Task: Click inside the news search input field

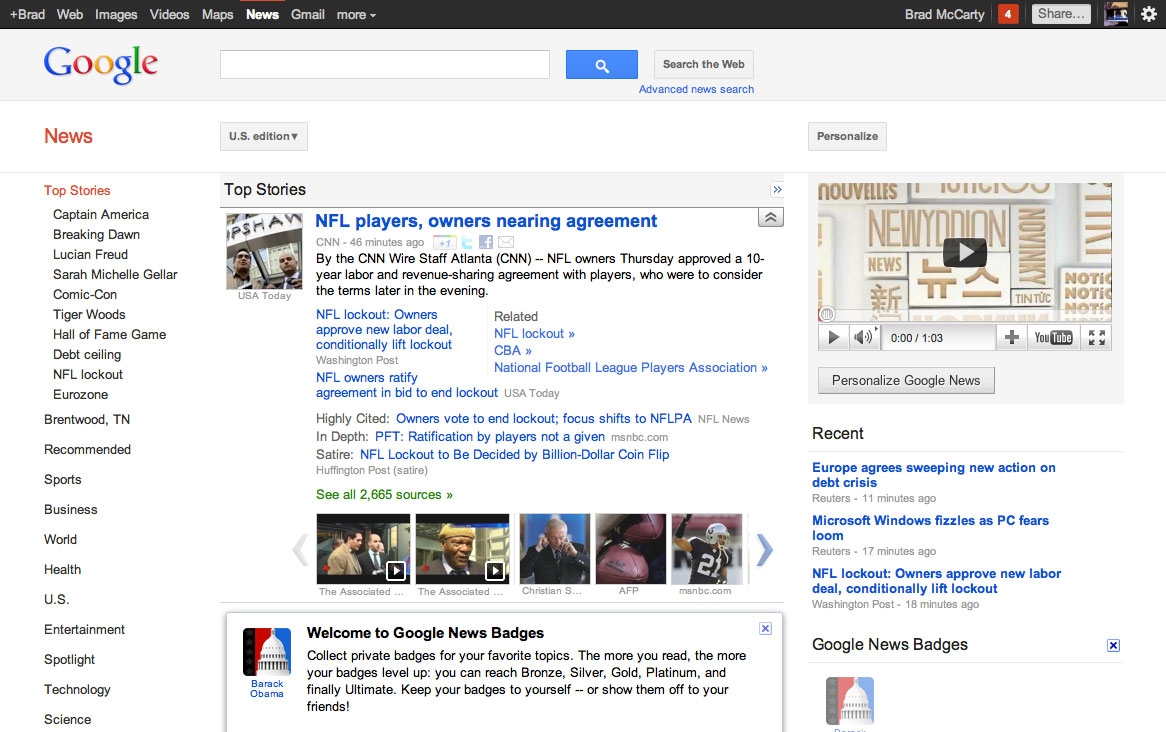Action: click(x=384, y=65)
